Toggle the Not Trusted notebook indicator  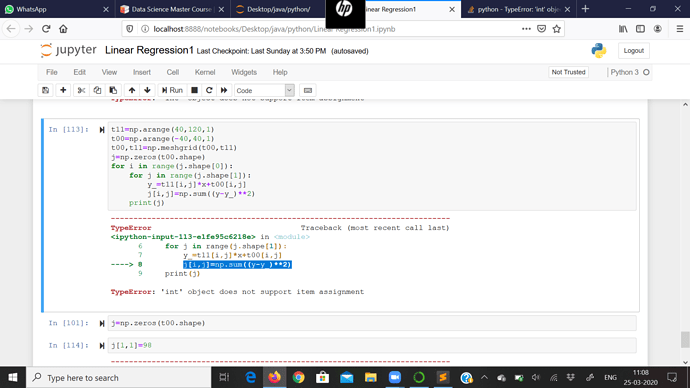(568, 72)
